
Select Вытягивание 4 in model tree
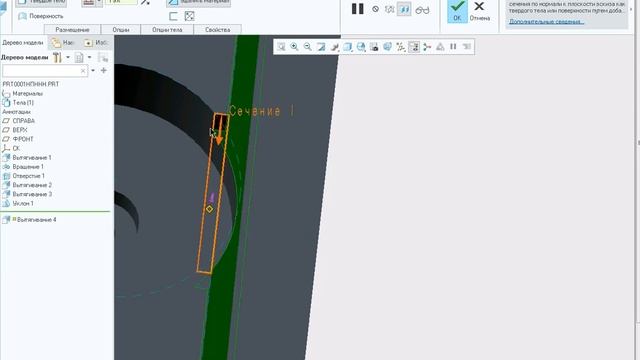tap(29, 220)
